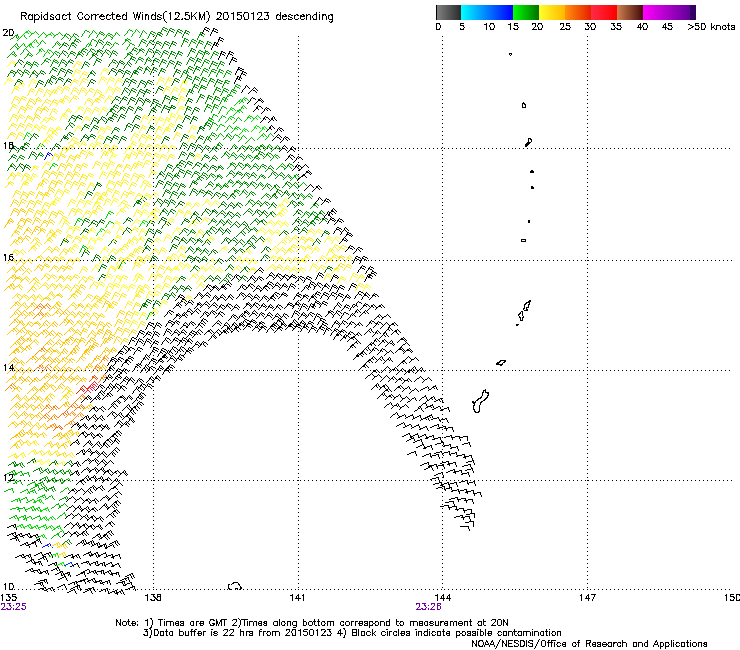Click the longitude label '138'
The height and width of the screenshot is (650, 740).
153,598
